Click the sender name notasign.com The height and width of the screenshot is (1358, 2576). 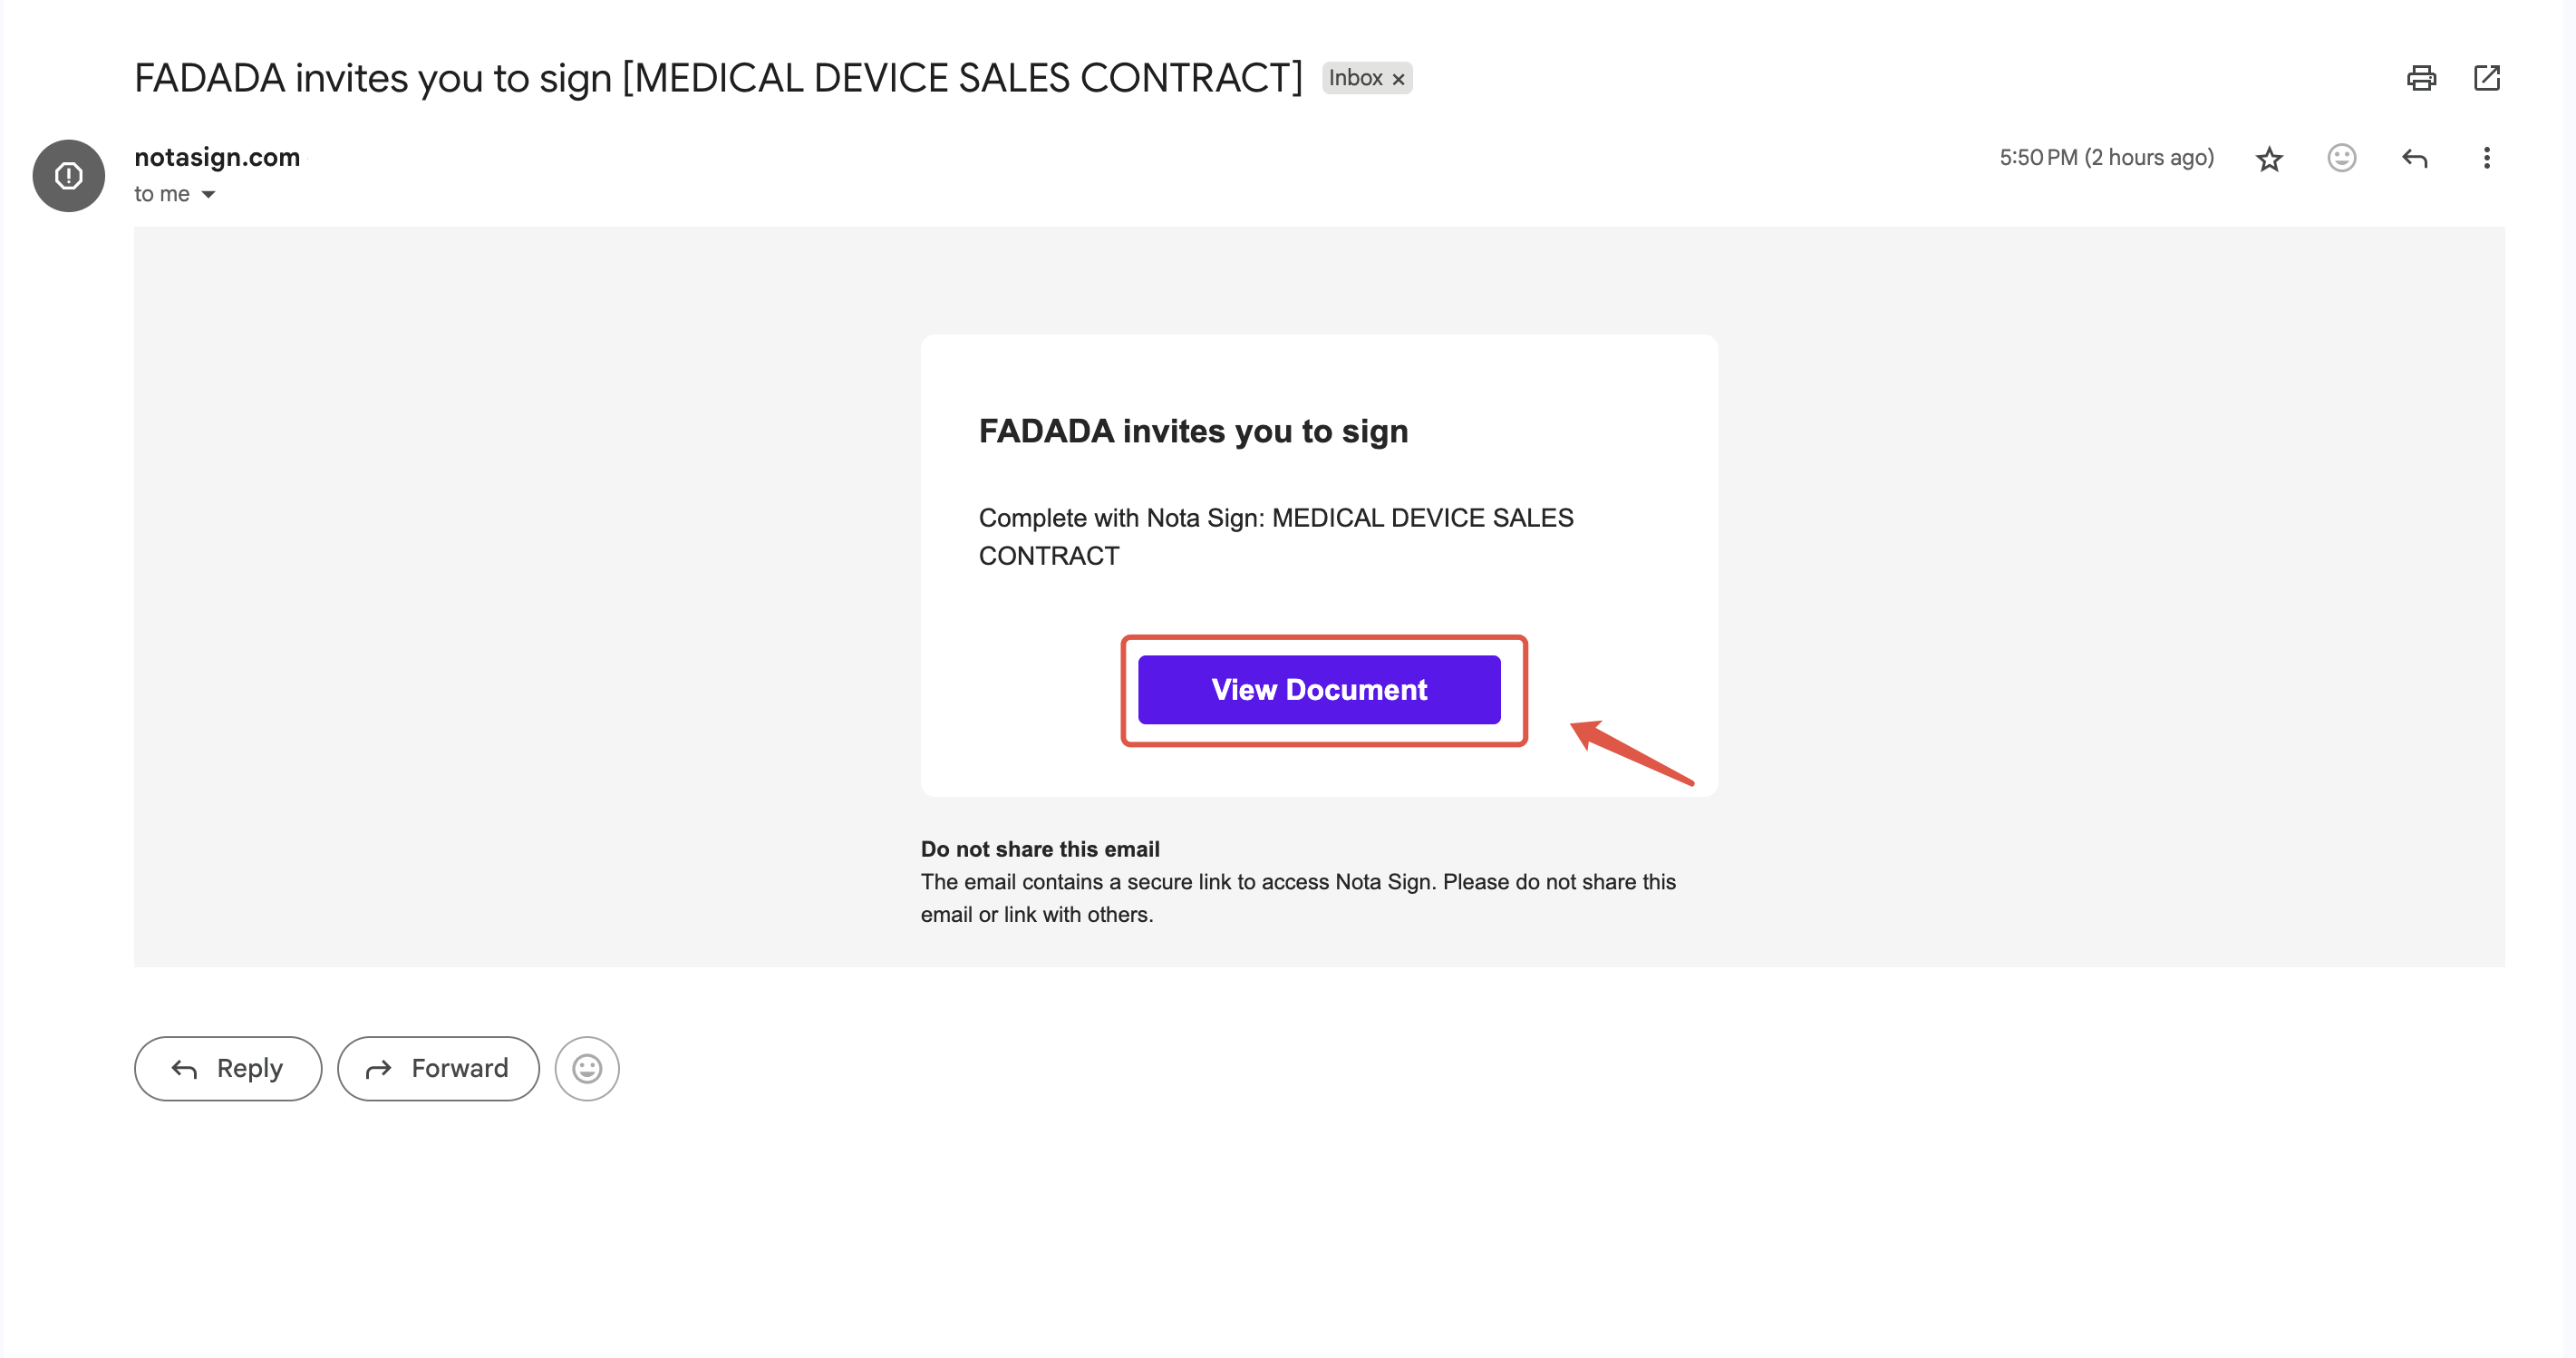point(217,157)
